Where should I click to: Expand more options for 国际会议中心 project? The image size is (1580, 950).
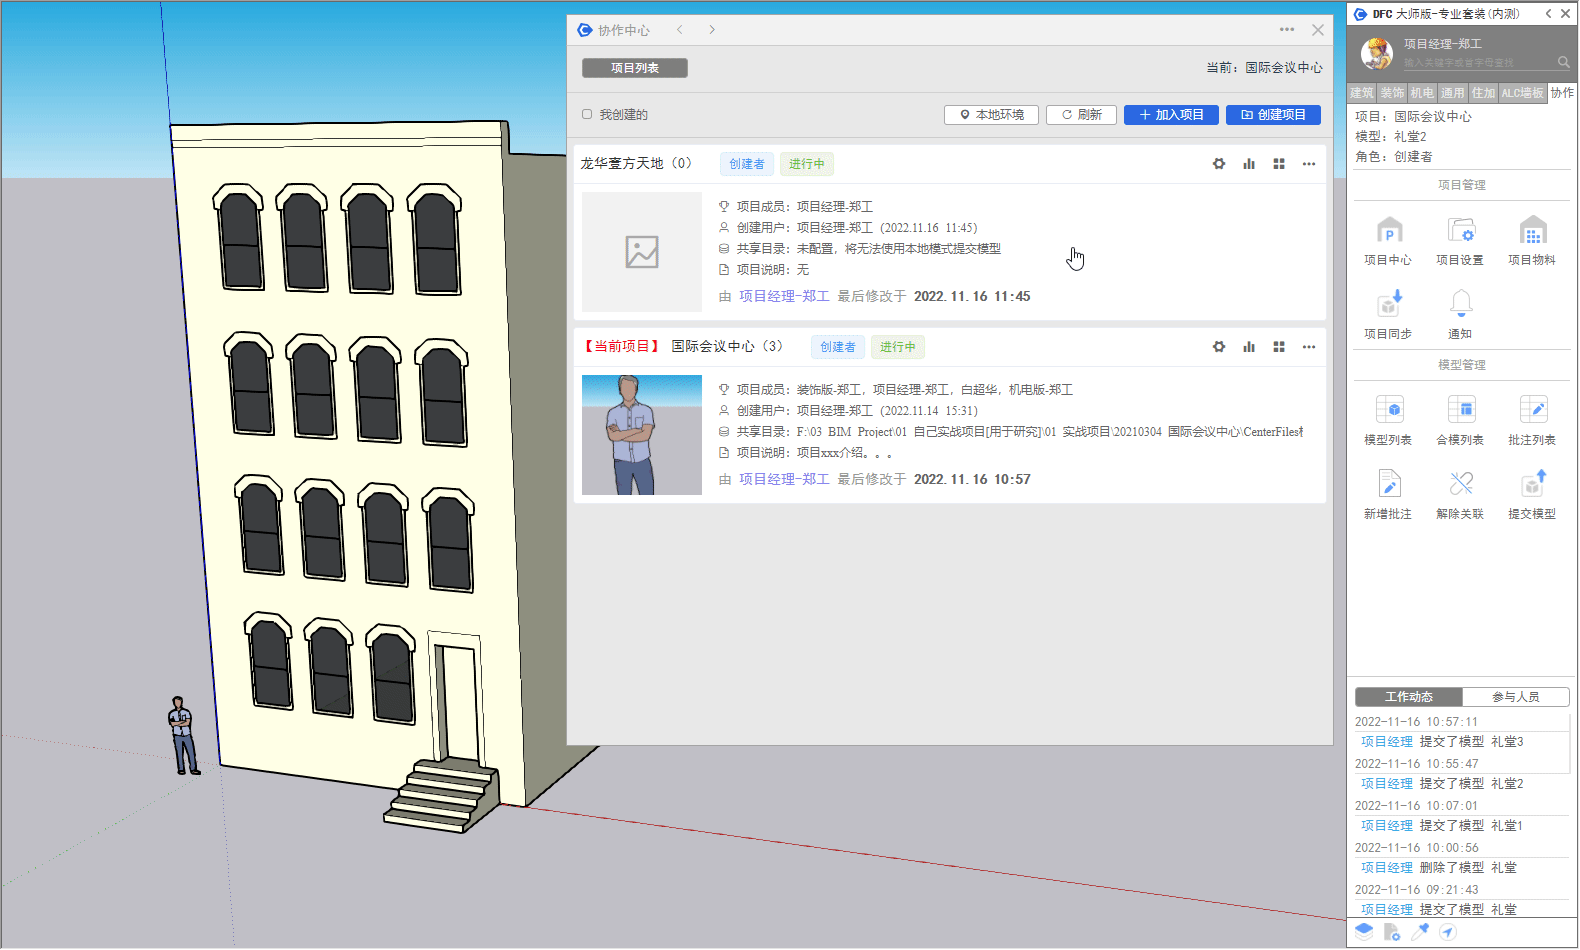[1309, 347]
